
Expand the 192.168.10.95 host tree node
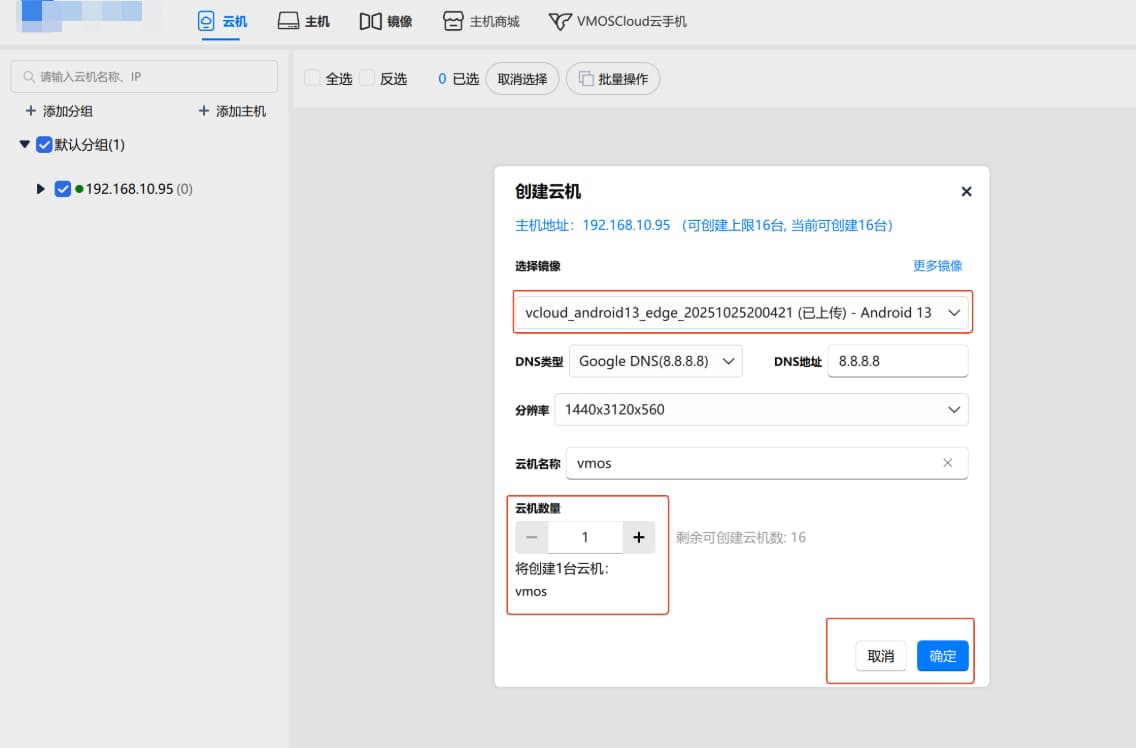[x=41, y=188]
